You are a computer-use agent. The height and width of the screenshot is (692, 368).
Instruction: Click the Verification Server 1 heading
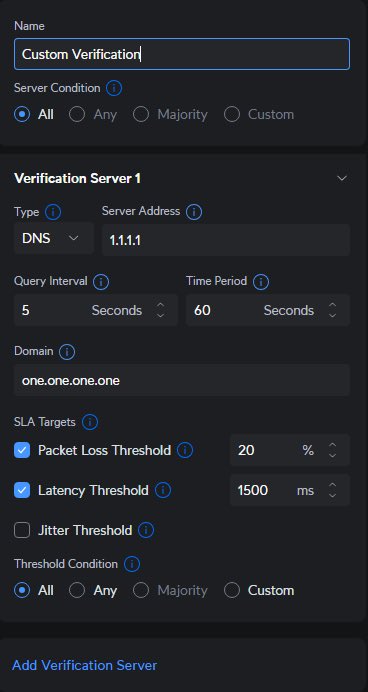click(78, 178)
